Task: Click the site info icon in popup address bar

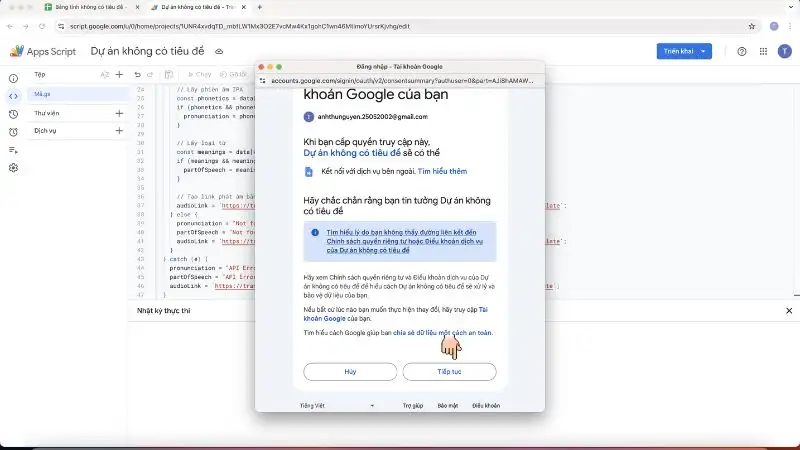Action: click(x=263, y=81)
